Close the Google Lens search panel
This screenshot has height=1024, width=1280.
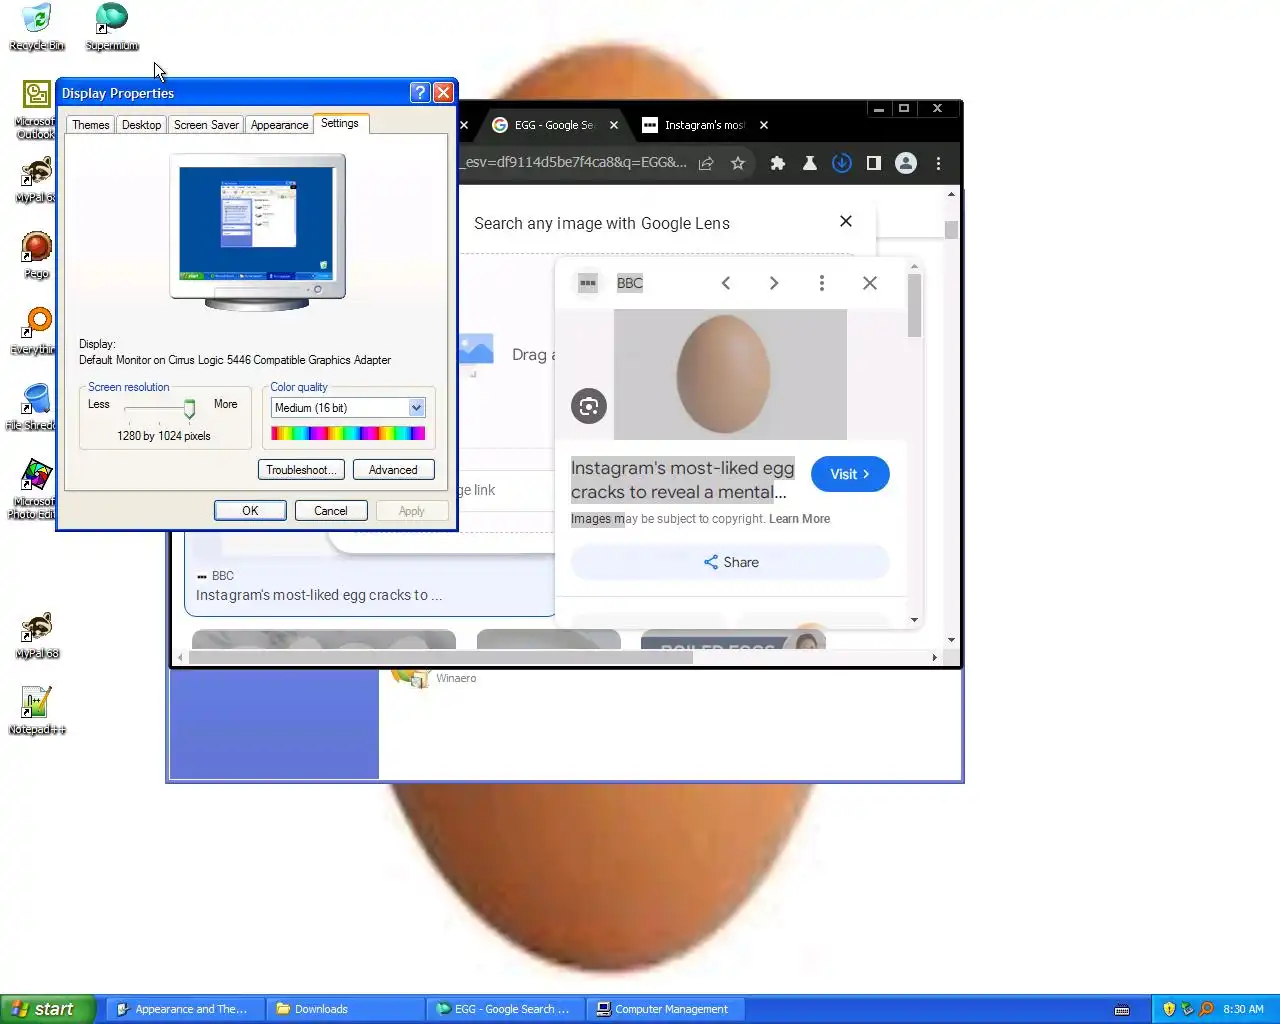(x=846, y=221)
